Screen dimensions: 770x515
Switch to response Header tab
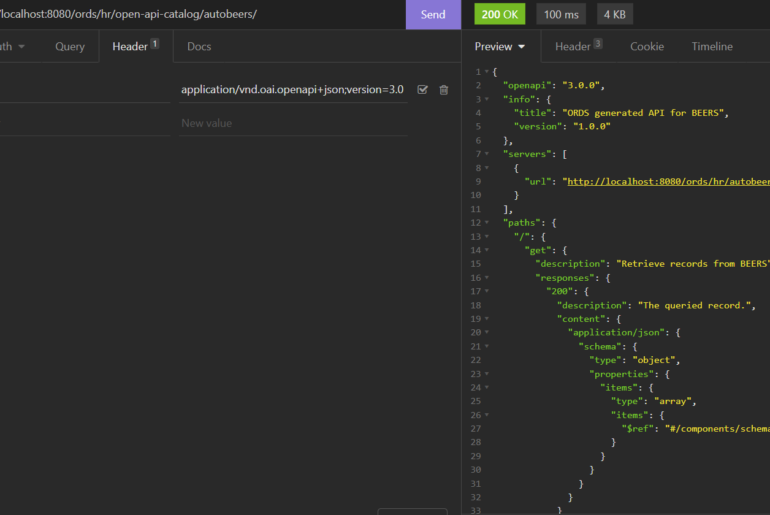[578, 47]
